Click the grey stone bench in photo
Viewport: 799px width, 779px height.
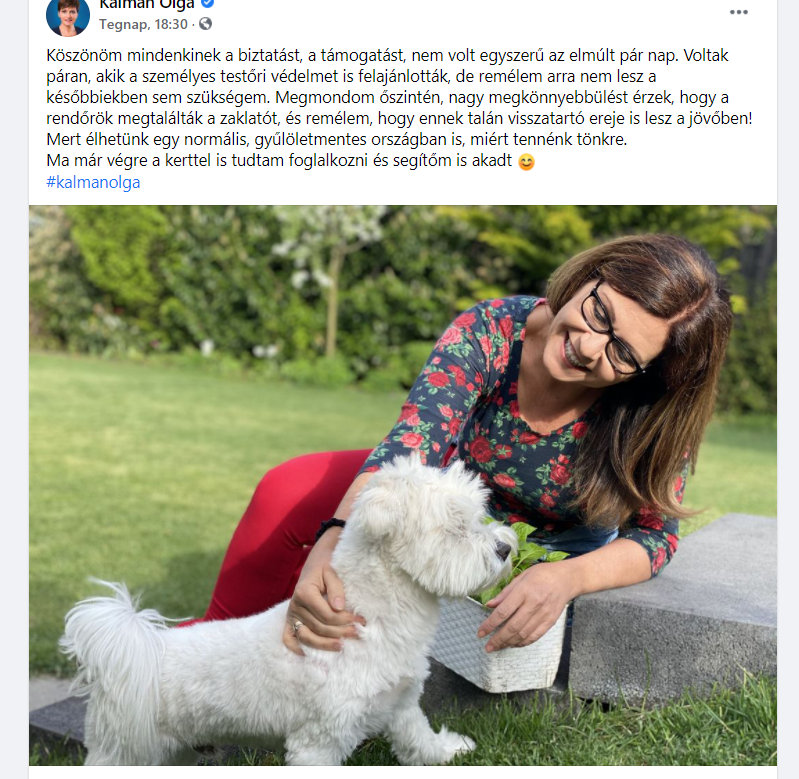(673, 609)
